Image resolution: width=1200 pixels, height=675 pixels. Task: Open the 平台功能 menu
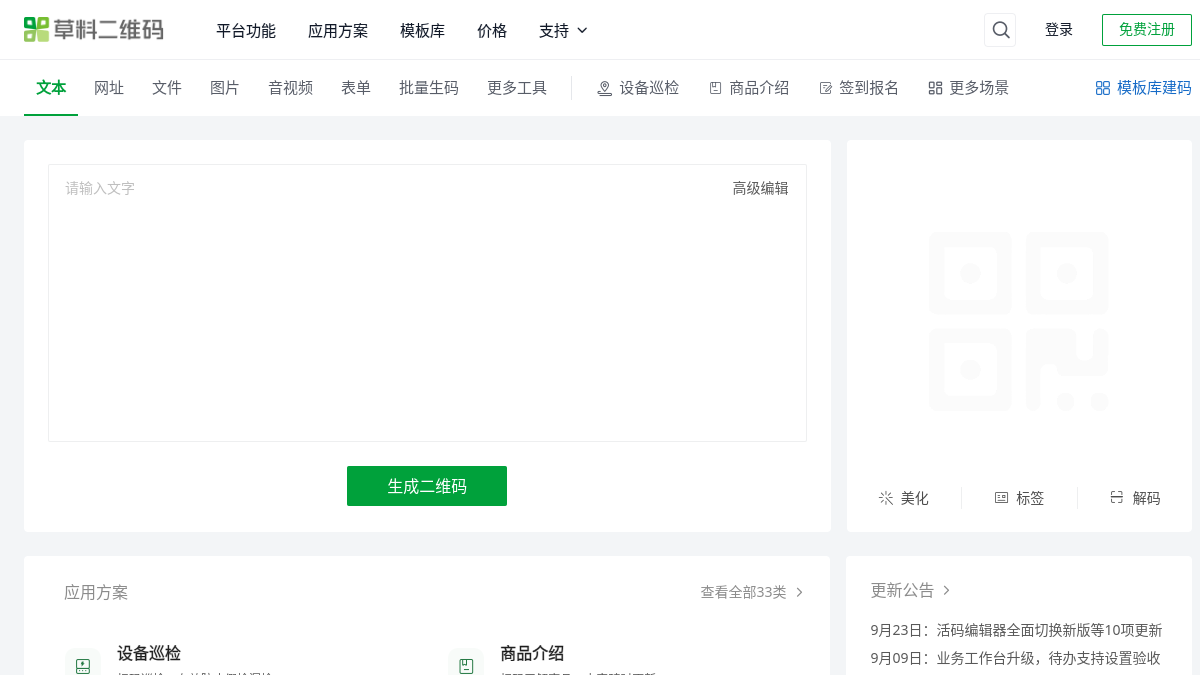(246, 31)
